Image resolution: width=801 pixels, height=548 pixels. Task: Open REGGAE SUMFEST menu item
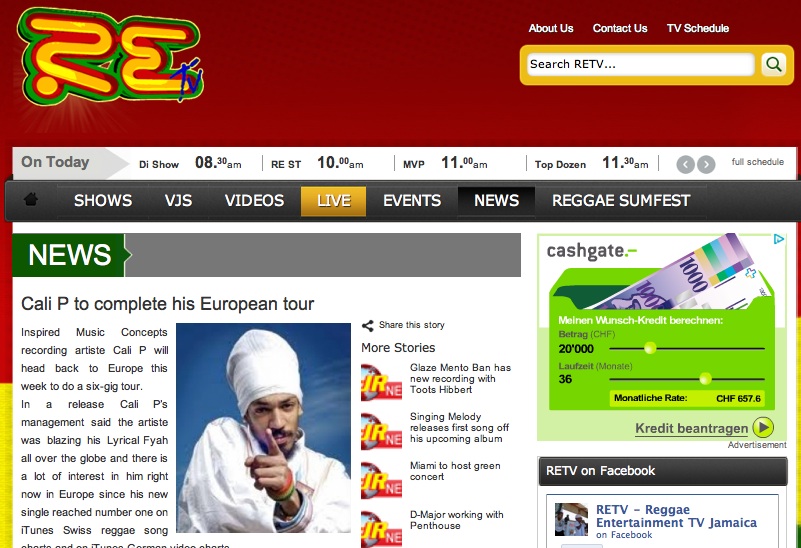[x=621, y=201]
